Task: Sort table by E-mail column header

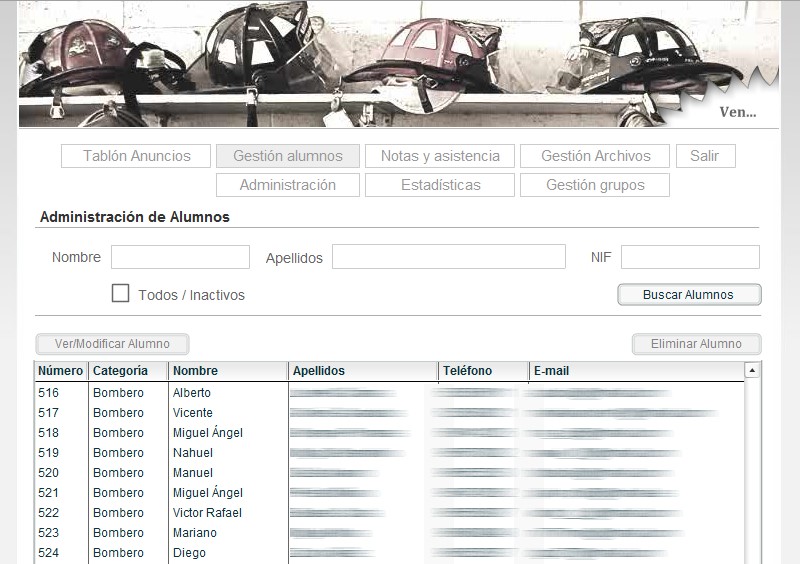Action: pos(636,371)
